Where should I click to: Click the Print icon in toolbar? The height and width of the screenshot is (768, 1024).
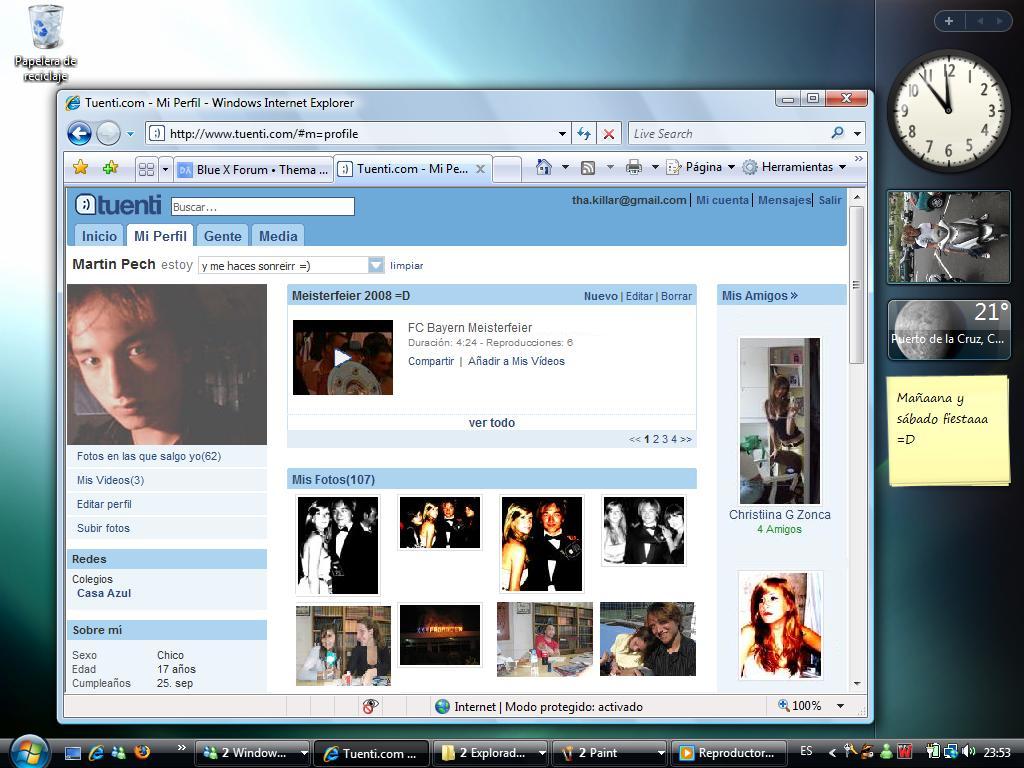[633, 168]
